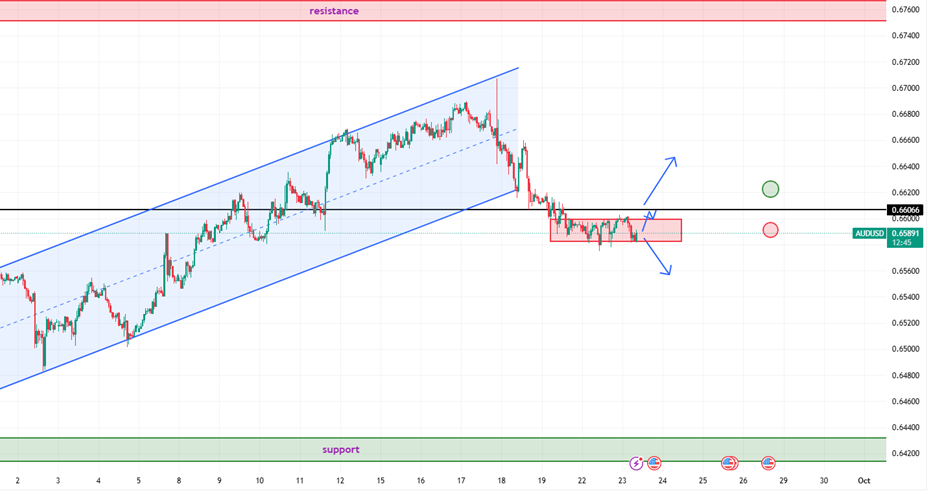
Task: Click the 12:45 candle countdown timer
Action: 902,242
